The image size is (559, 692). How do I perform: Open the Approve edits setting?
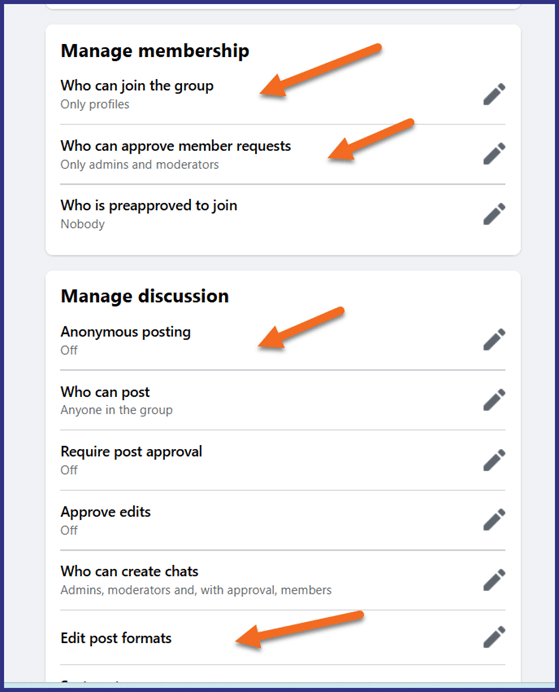[x=283, y=520]
